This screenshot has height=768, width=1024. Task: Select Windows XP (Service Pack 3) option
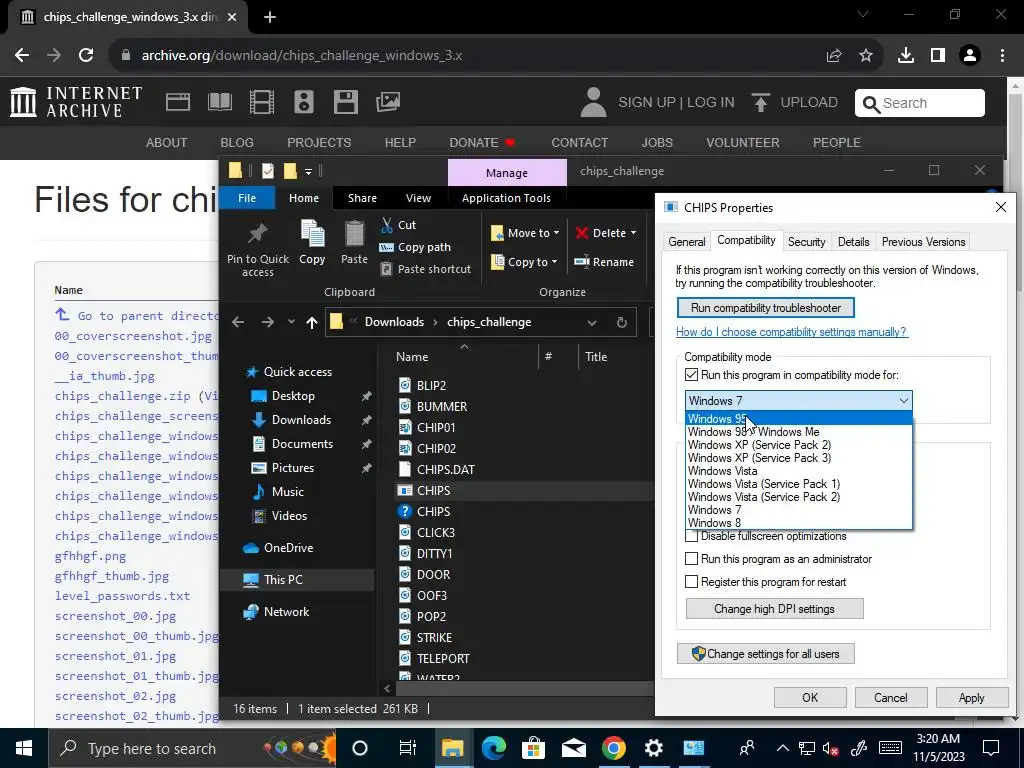pos(799,458)
